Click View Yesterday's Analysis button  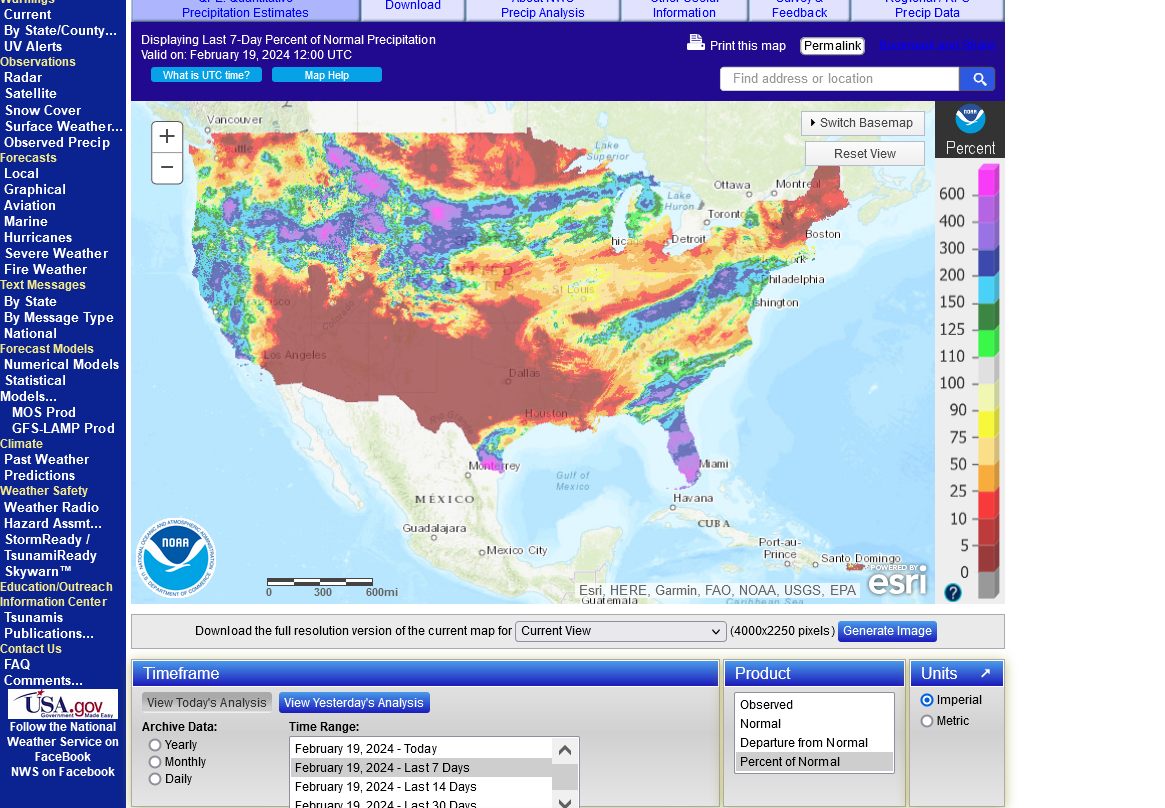[354, 703]
